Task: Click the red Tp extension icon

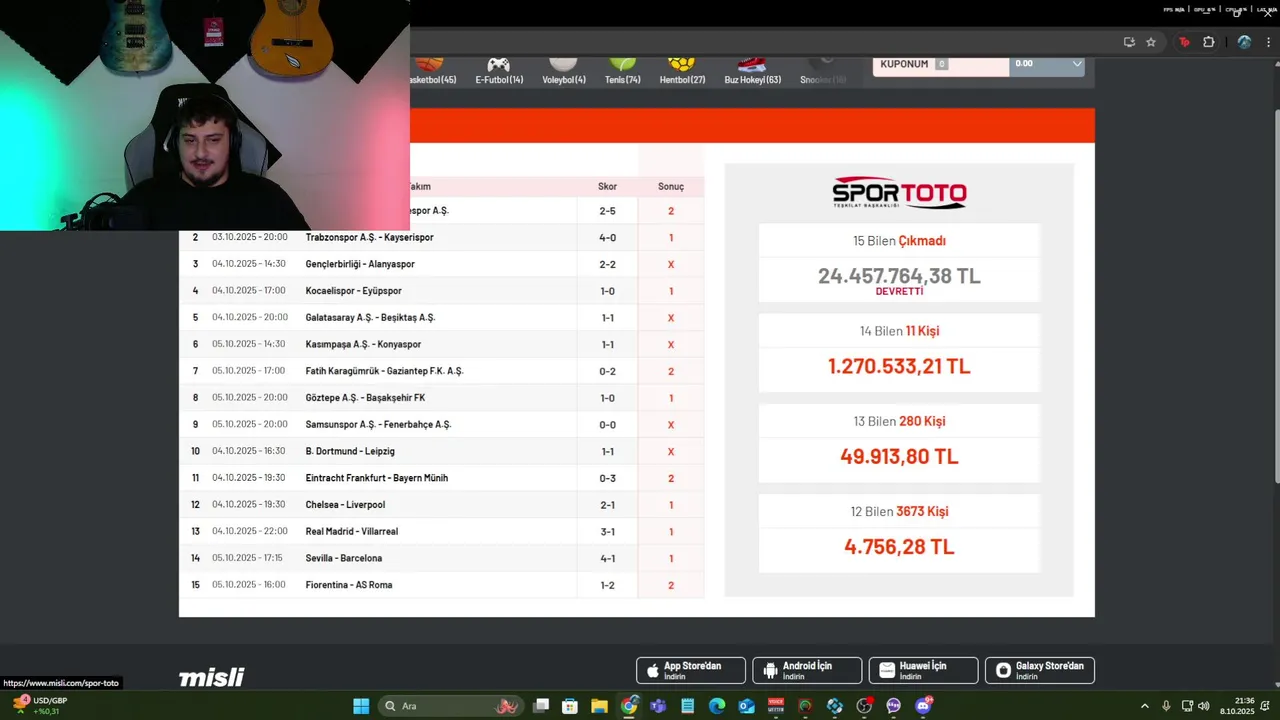Action: pos(1184,42)
